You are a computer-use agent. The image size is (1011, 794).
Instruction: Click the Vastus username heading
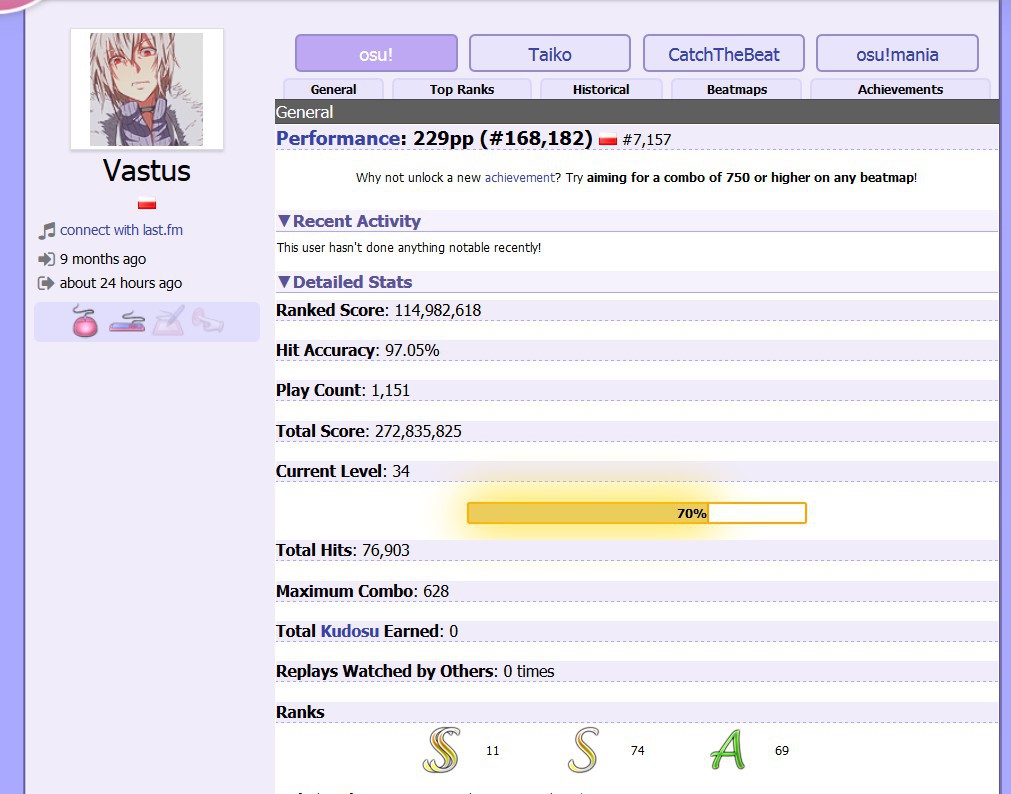[x=146, y=171]
